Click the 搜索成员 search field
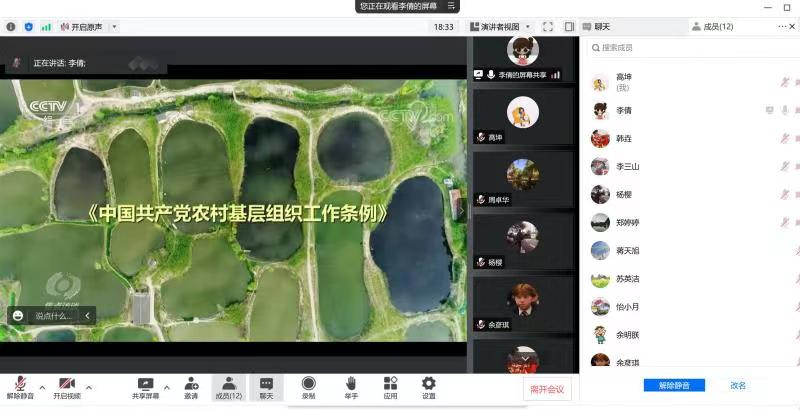 [x=694, y=48]
